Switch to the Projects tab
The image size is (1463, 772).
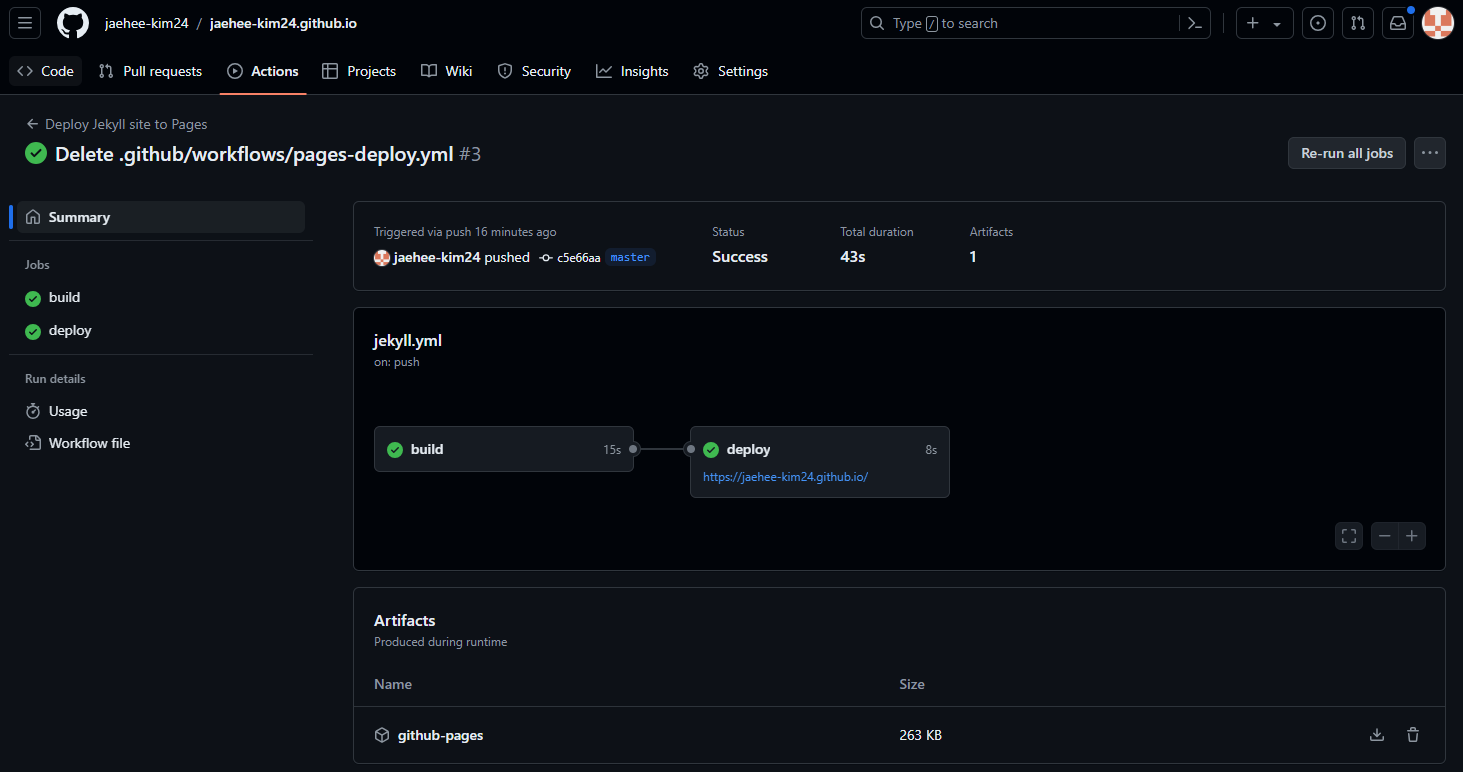tap(359, 71)
